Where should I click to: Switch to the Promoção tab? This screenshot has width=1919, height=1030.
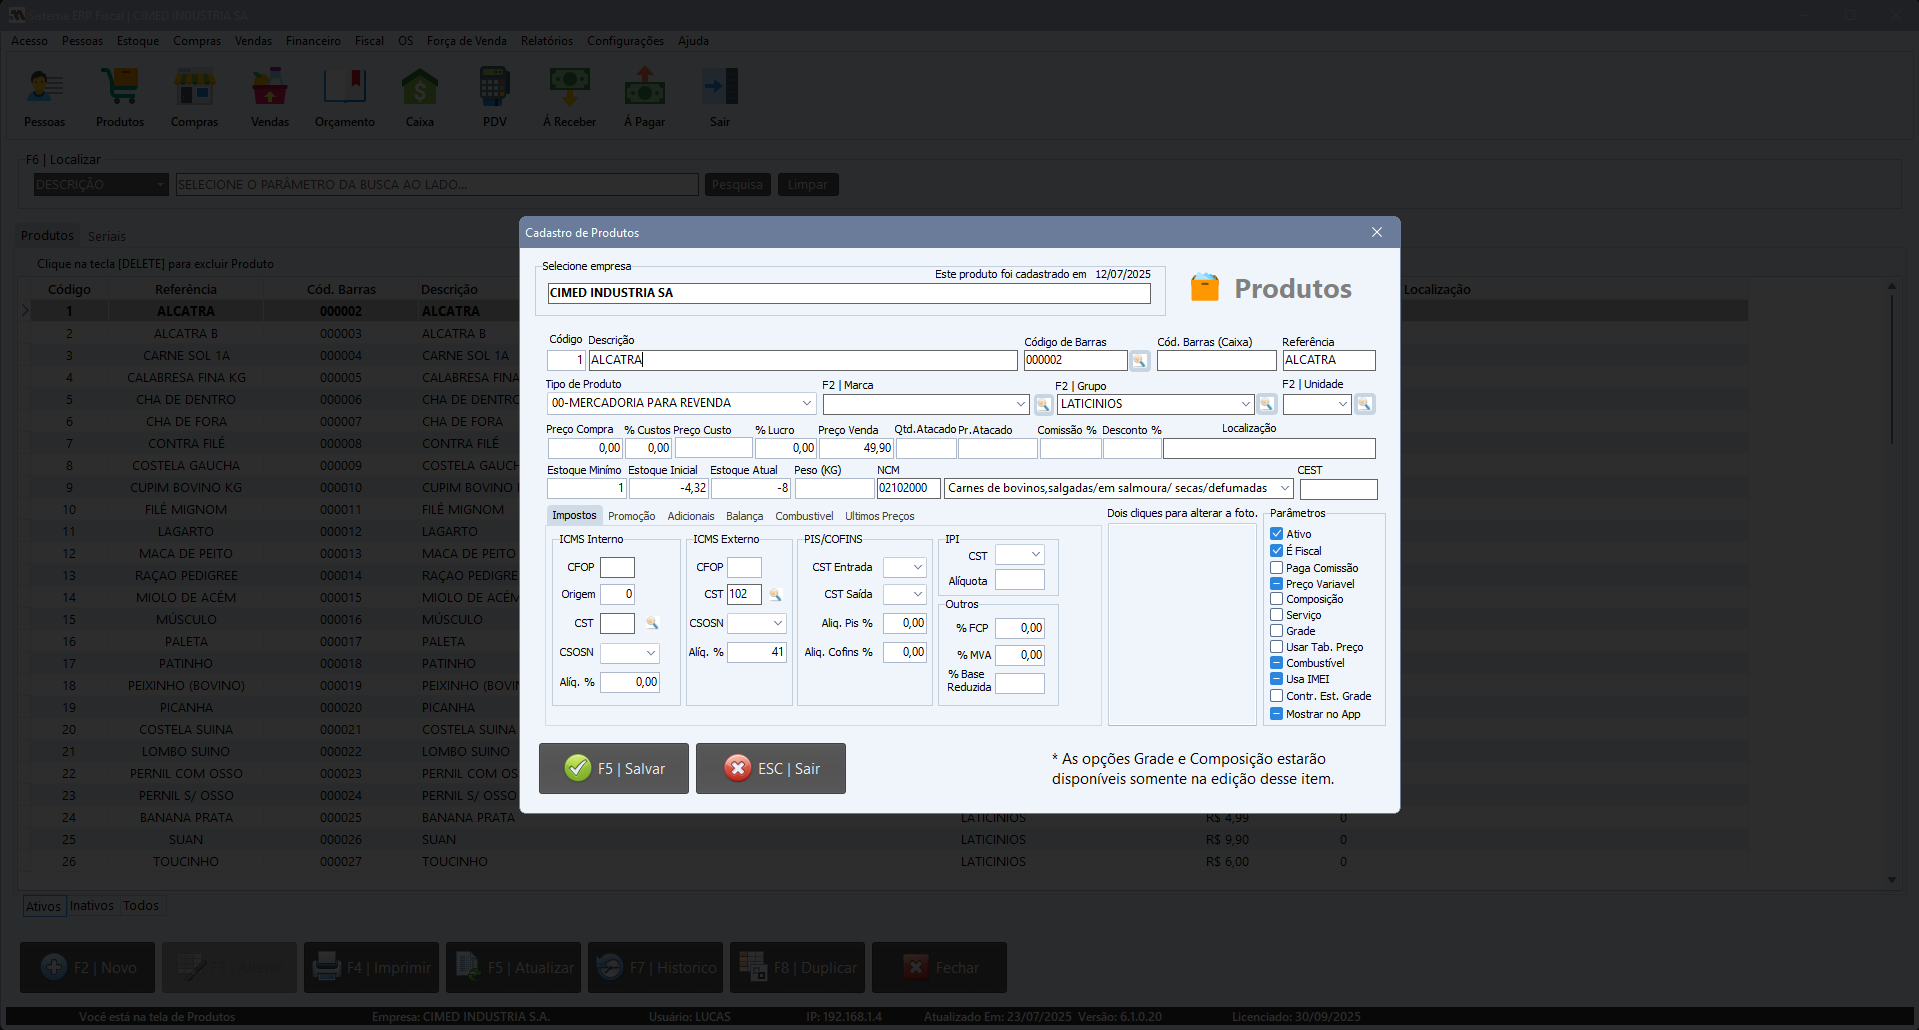631,516
